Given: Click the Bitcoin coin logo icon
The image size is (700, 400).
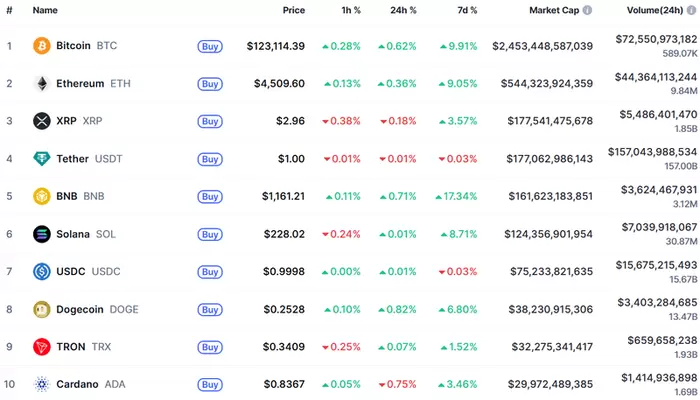Looking at the screenshot, I should pos(41,46).
